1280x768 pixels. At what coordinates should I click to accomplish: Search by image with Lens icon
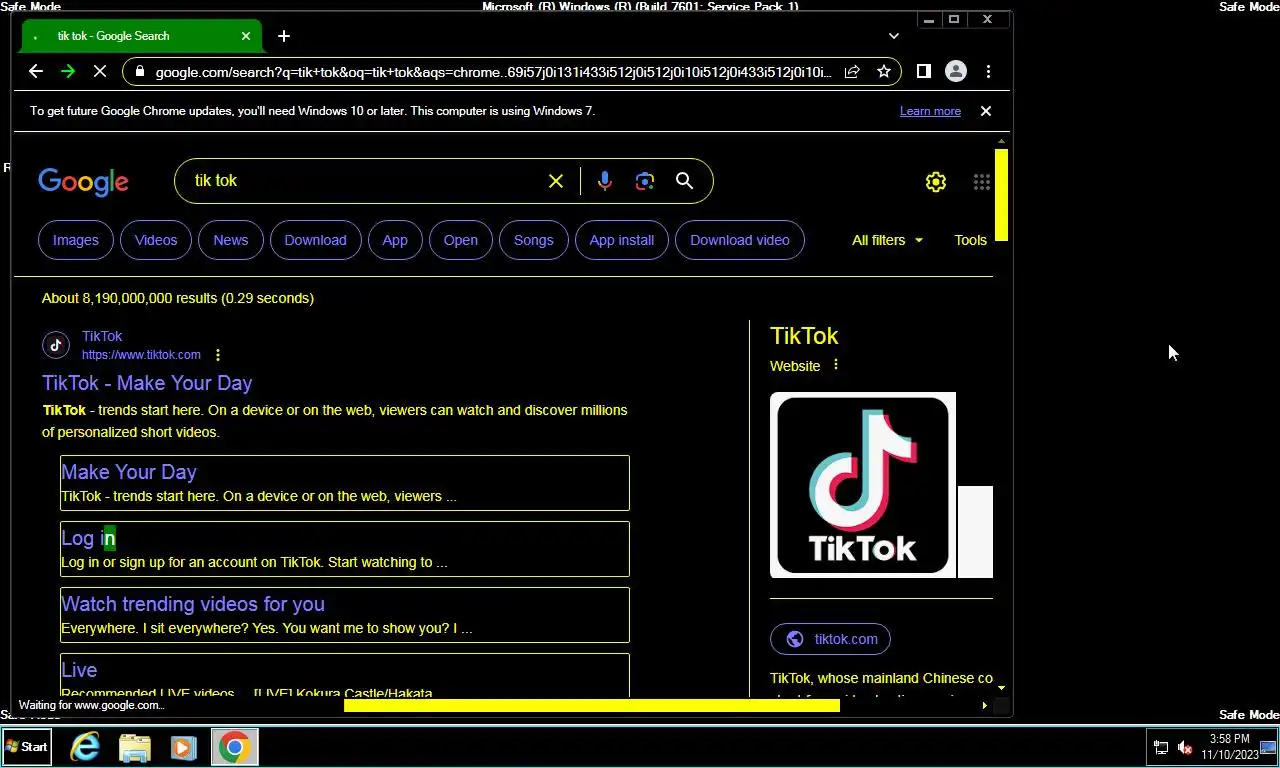[x=645, y=181]
